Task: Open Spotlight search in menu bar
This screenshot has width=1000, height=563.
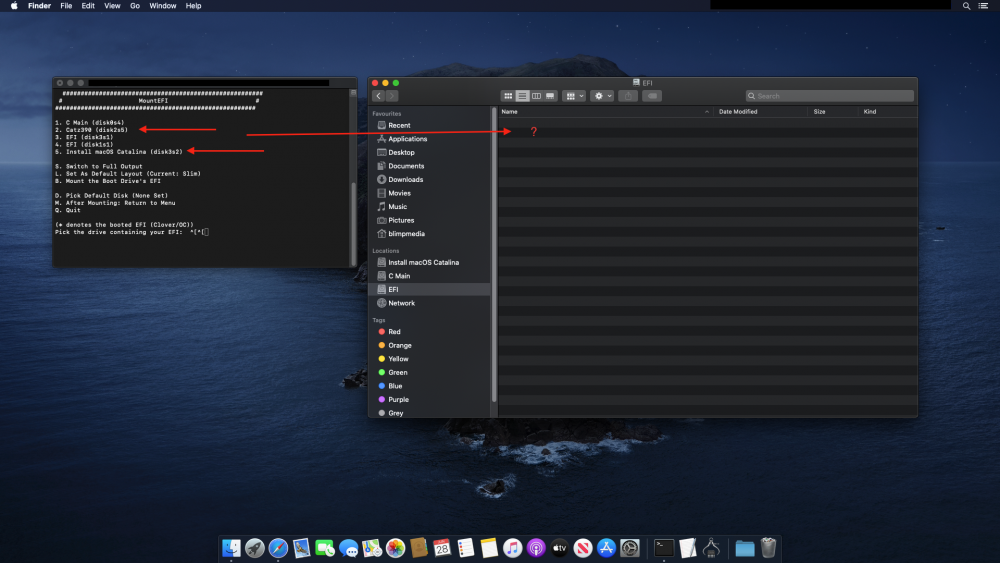Action: [x=966, y=6]
